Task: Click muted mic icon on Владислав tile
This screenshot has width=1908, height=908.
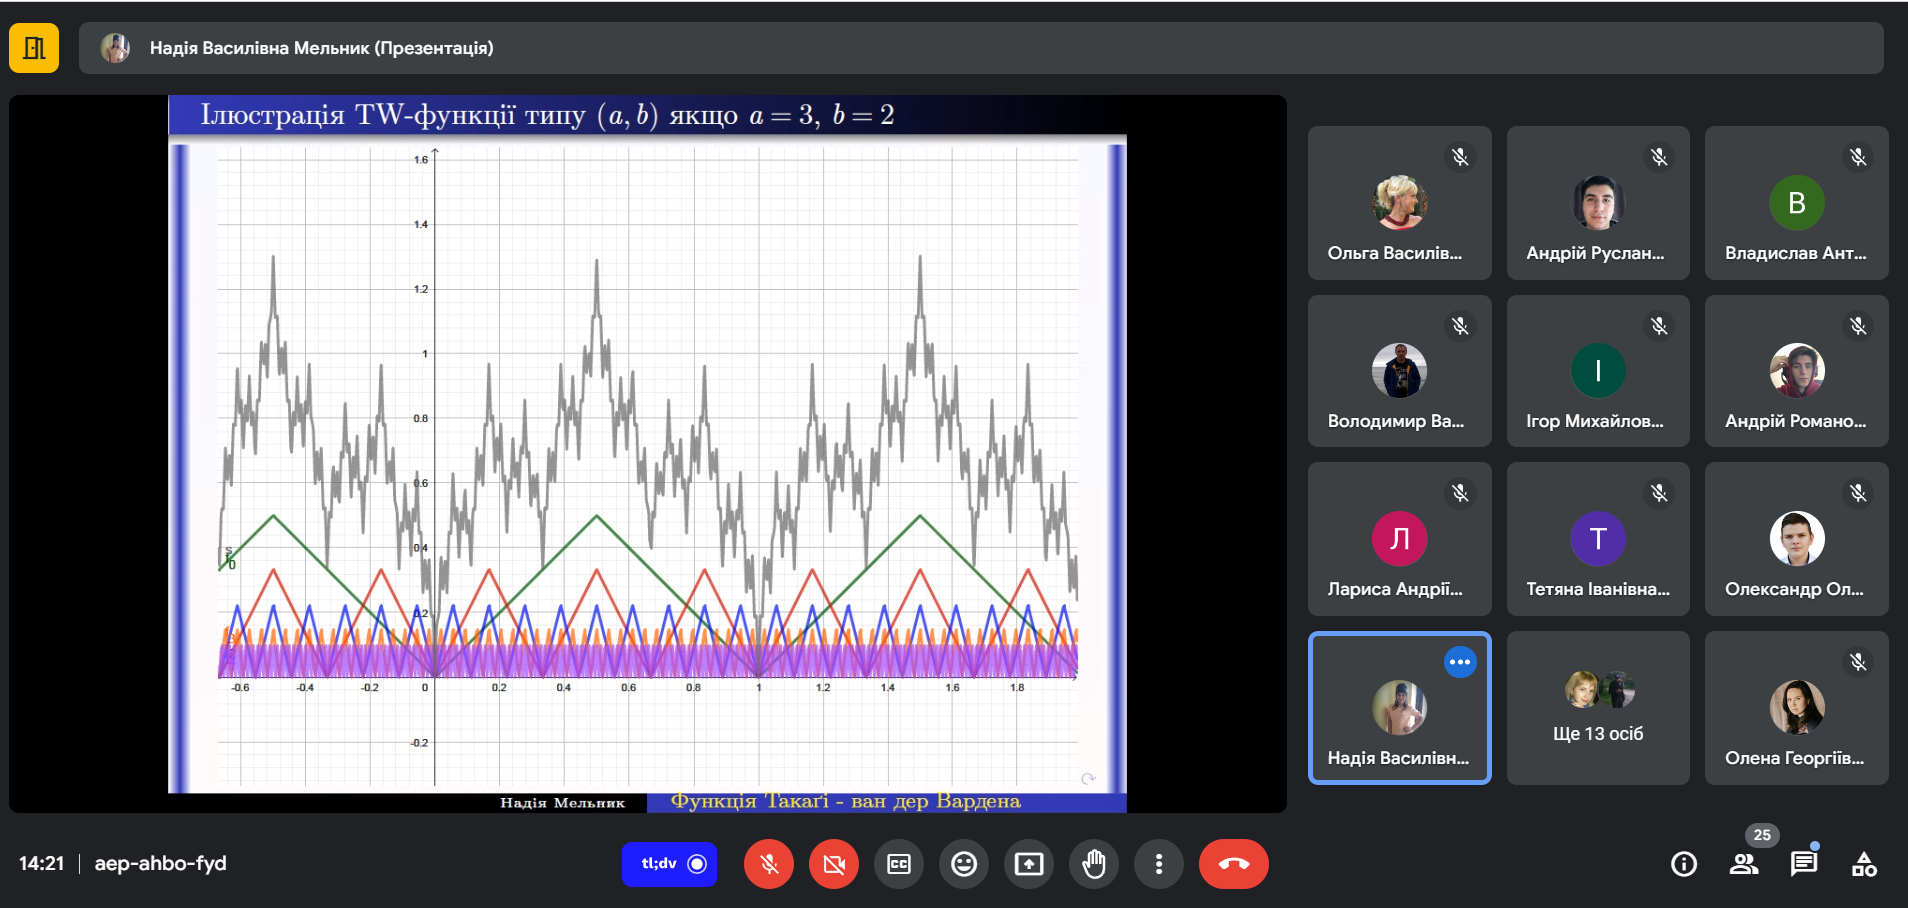Action: [x=1858, y=157]
